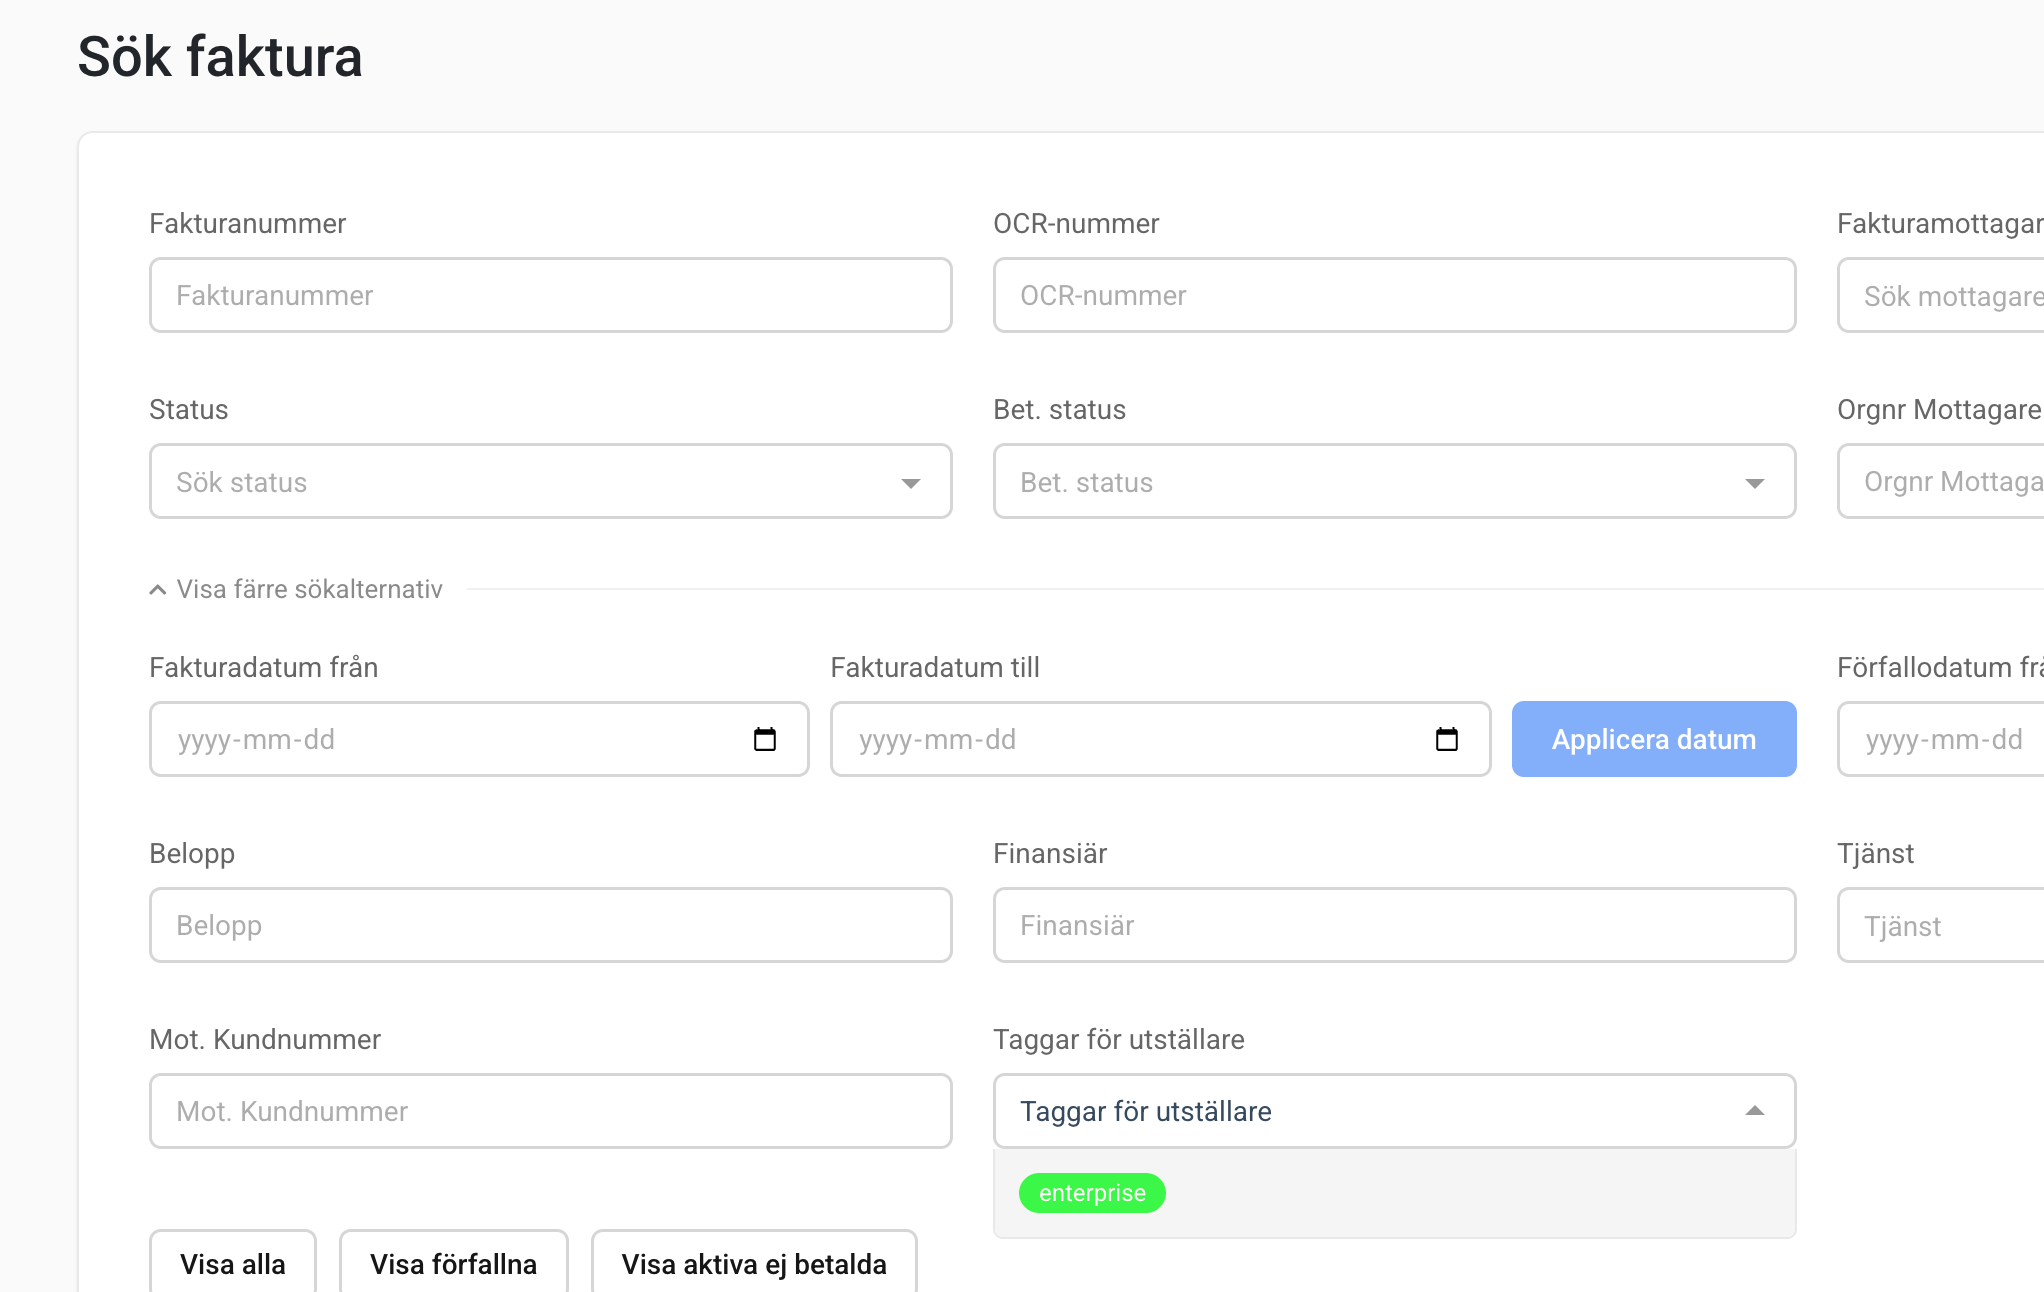Image resolution: width=2044 pixels, height=1292 pixels.
Task: Click the Visa förfallna button
Action: 454,1264
